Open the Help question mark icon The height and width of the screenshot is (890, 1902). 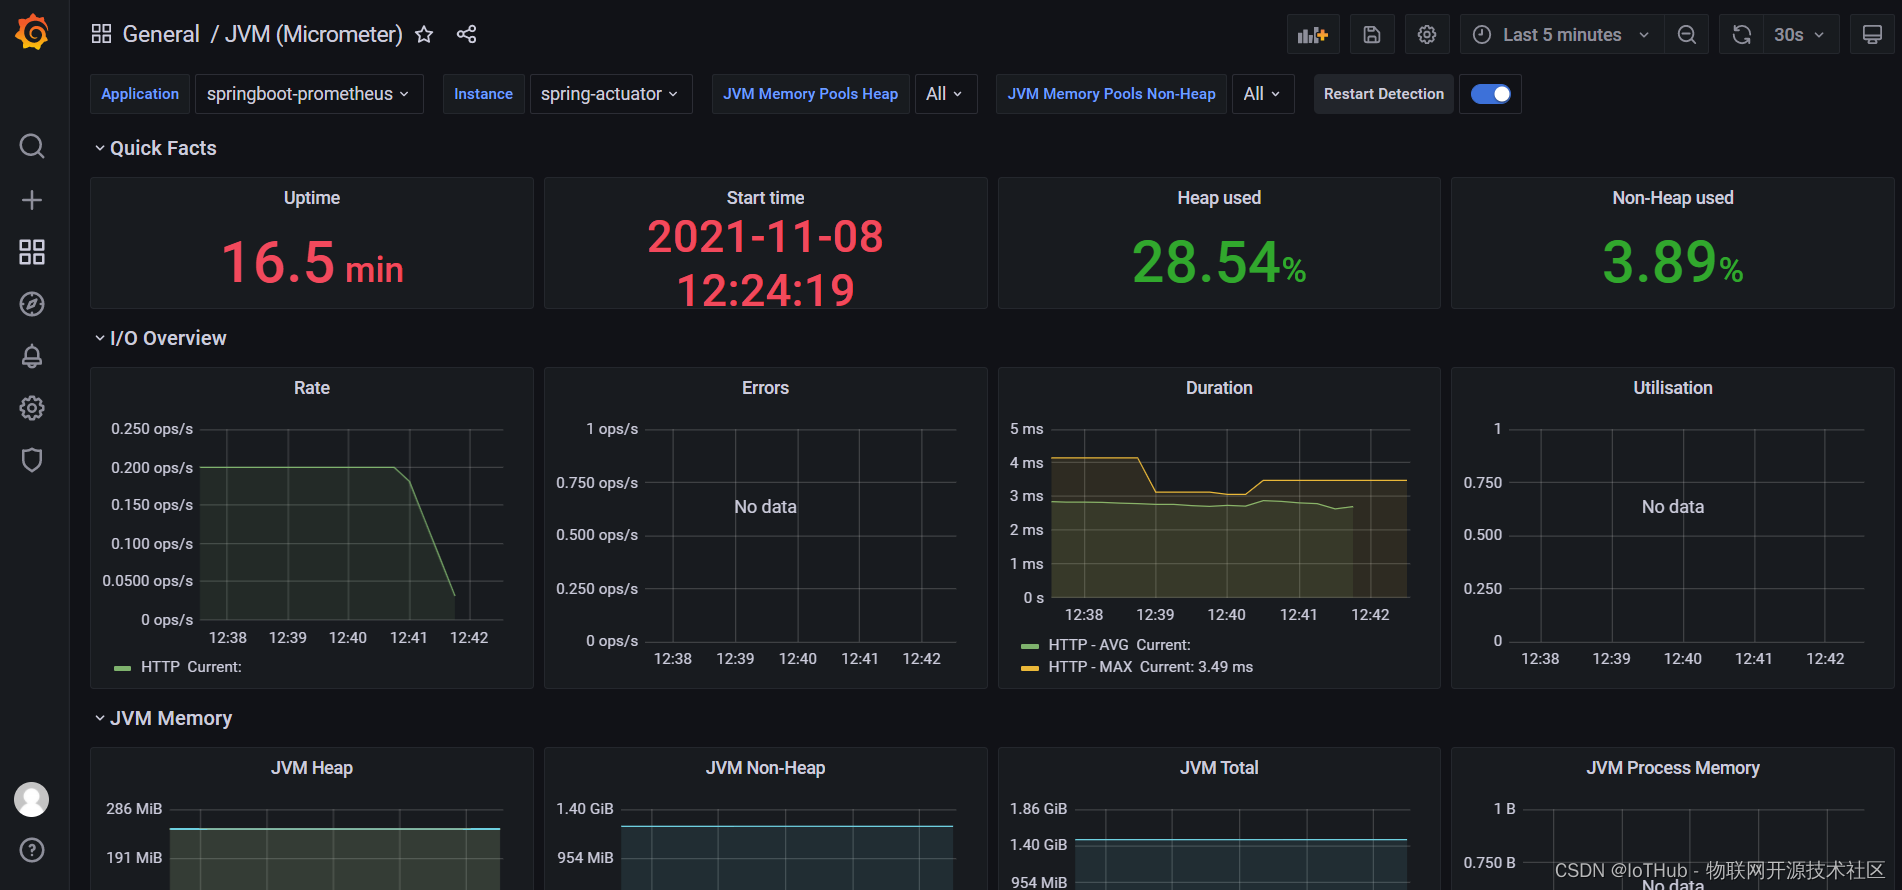pyautogui.click(x=32, y=850)
